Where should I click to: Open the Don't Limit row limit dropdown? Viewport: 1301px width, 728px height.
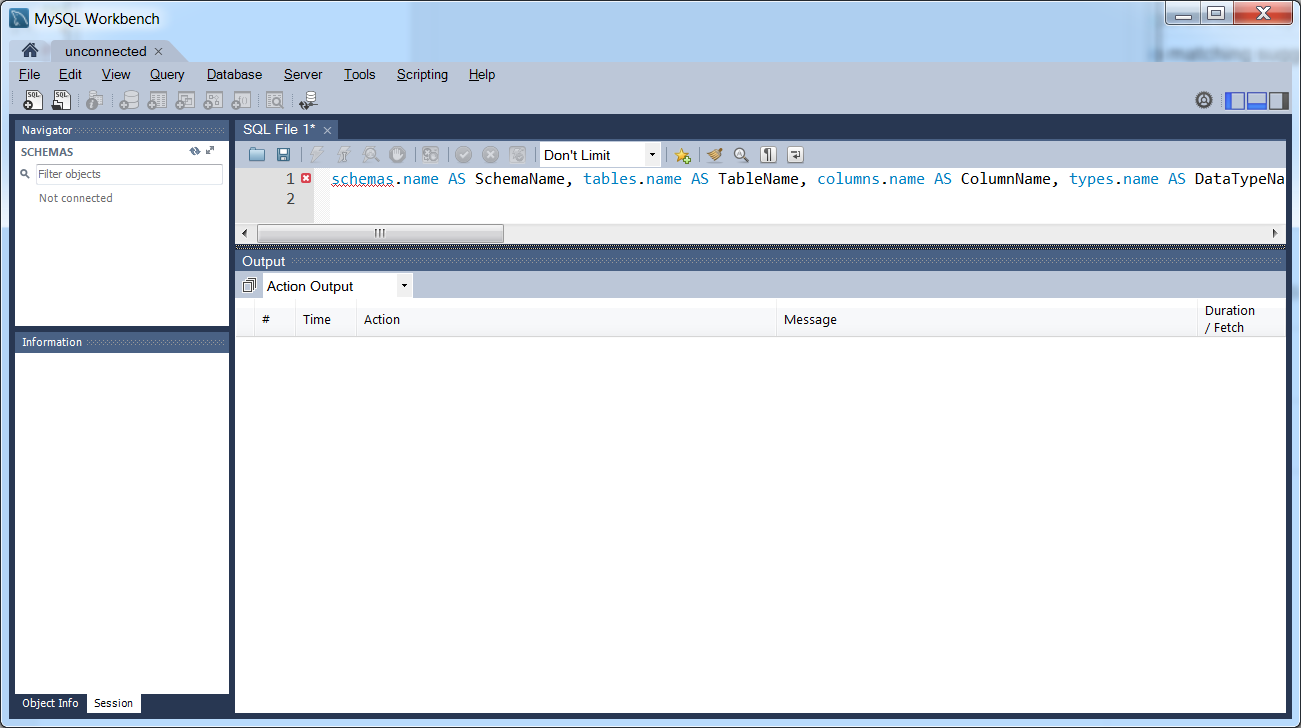[x=650, y=155]
